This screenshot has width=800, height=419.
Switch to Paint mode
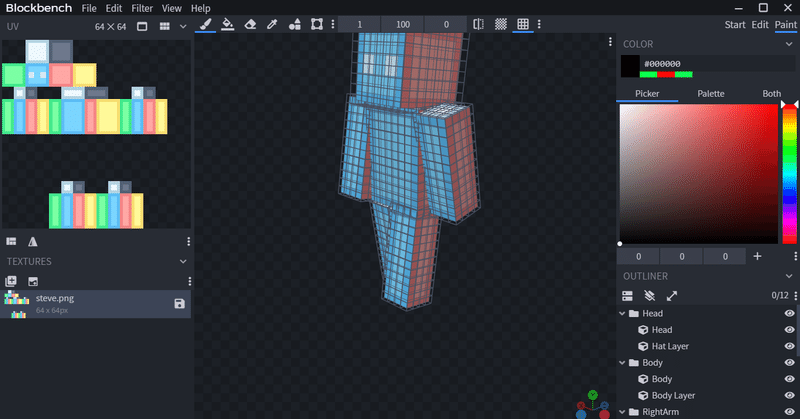click(x=785, y=24)
